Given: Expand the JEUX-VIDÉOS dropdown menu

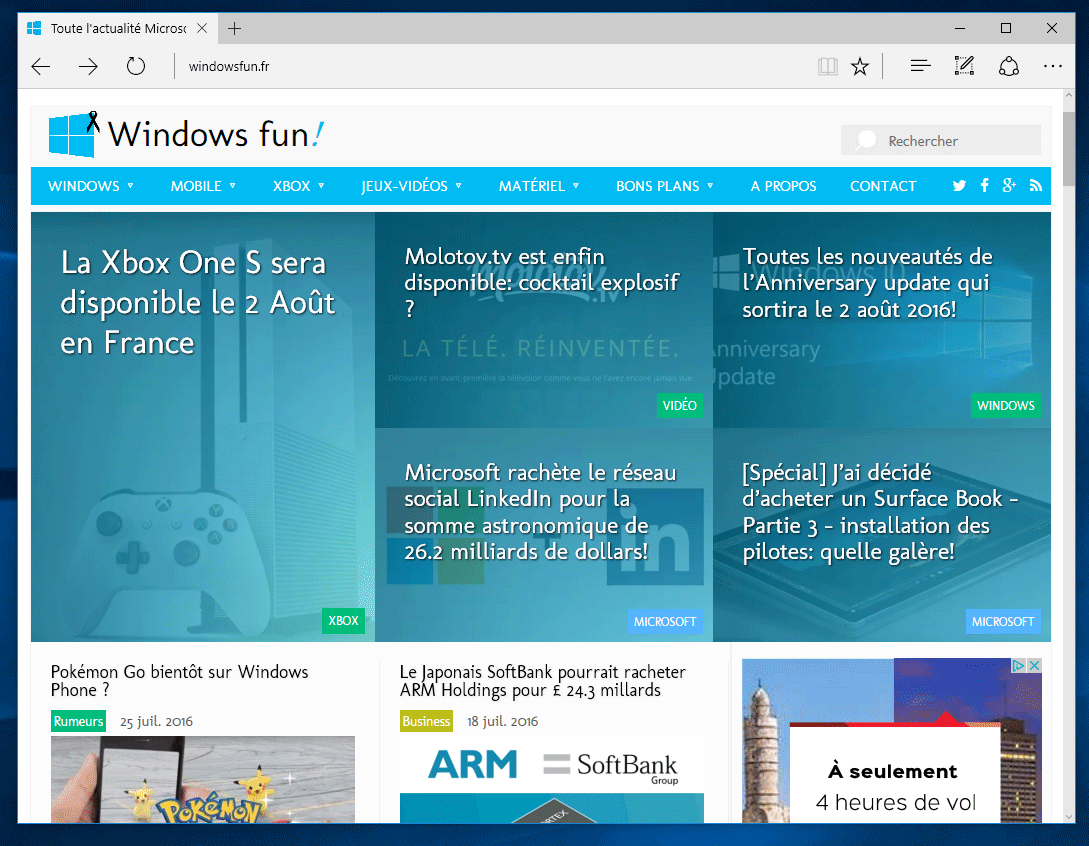Looking at the screenshot, I should coord(411,186).
